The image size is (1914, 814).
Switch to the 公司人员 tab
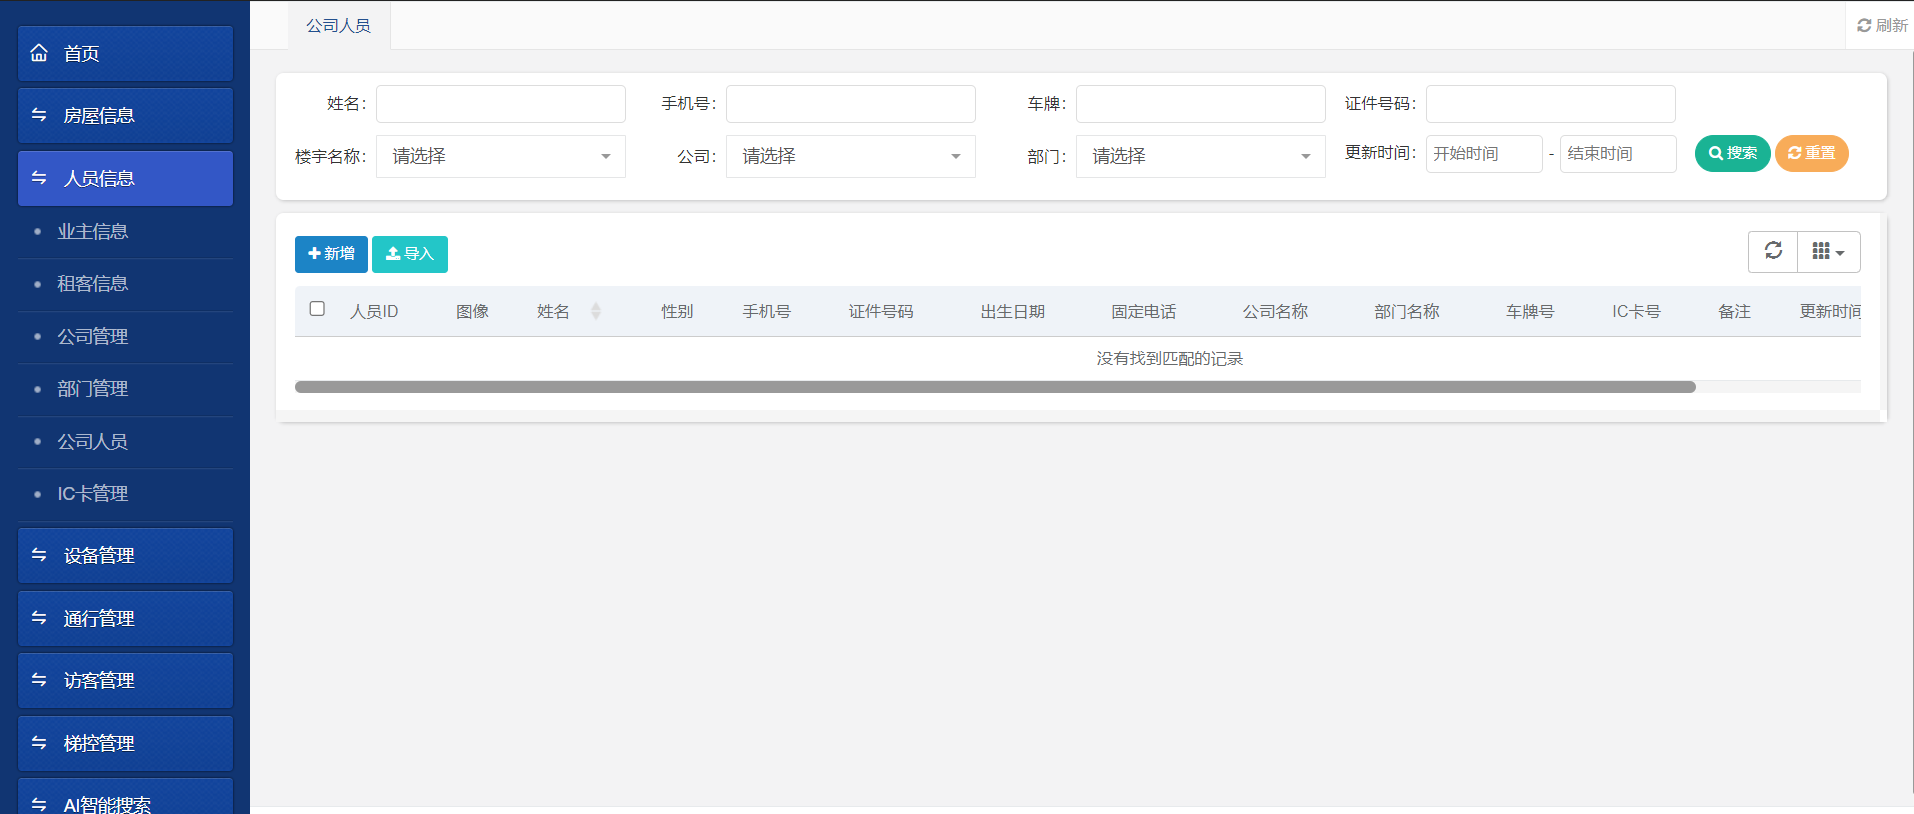pyautogui.click(x=339, y=26)
